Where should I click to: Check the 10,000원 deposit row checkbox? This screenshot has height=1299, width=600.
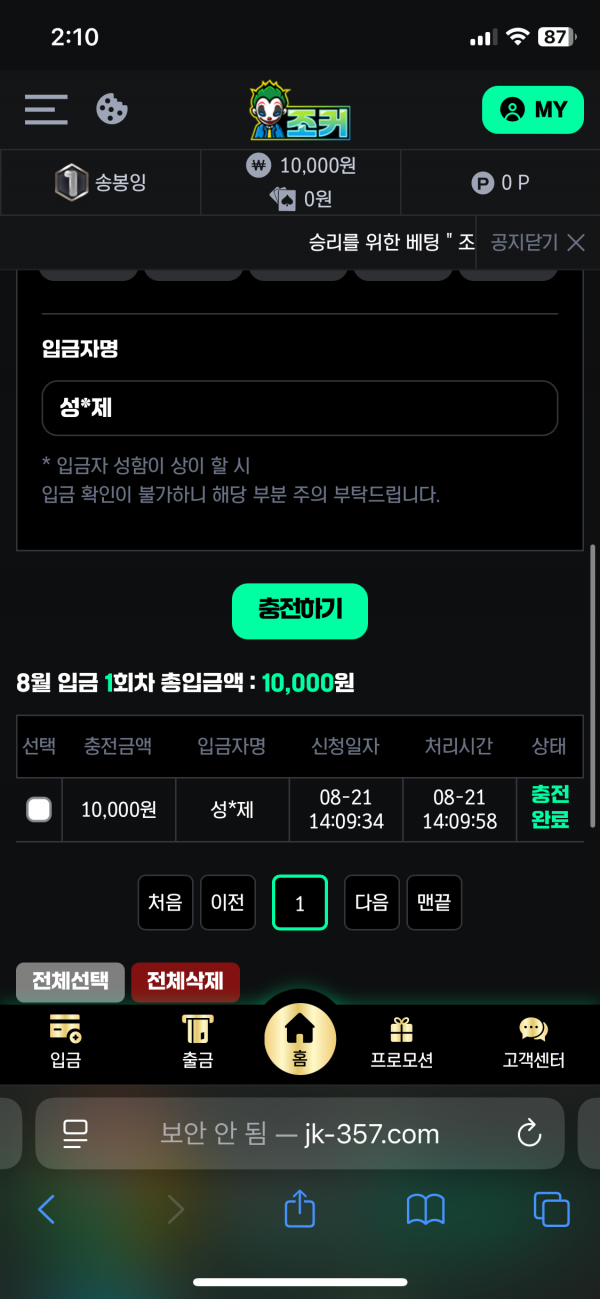point(39,810)
